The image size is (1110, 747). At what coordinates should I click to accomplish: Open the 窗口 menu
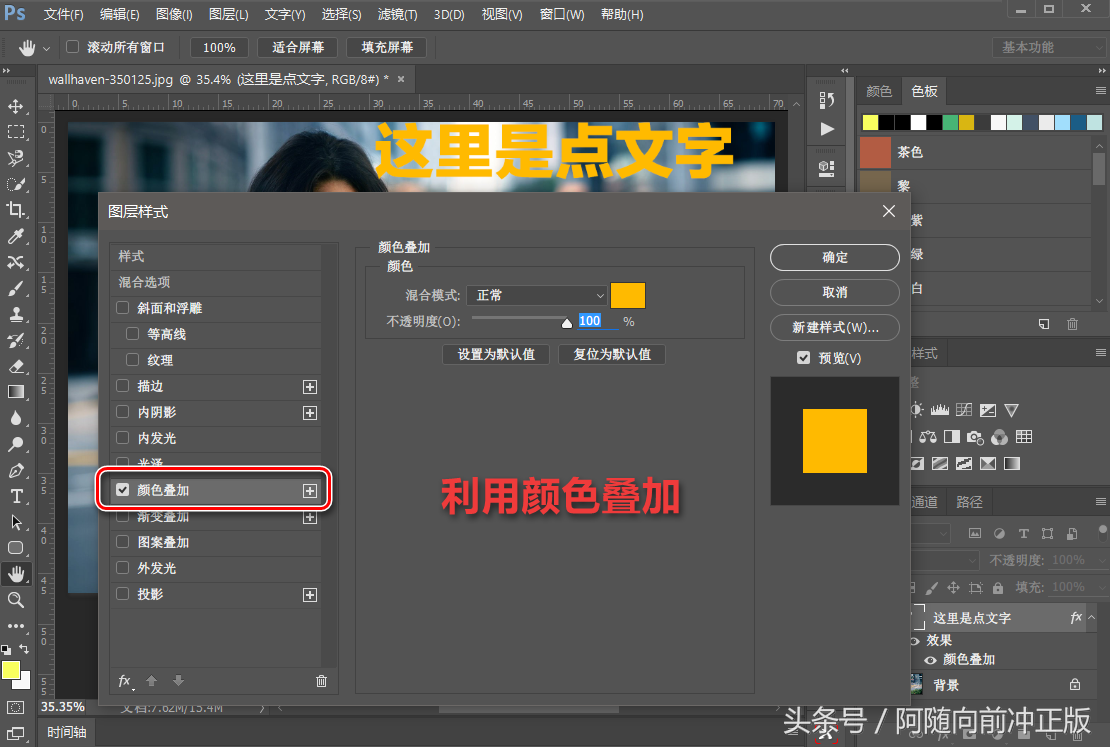click(562, 14)
